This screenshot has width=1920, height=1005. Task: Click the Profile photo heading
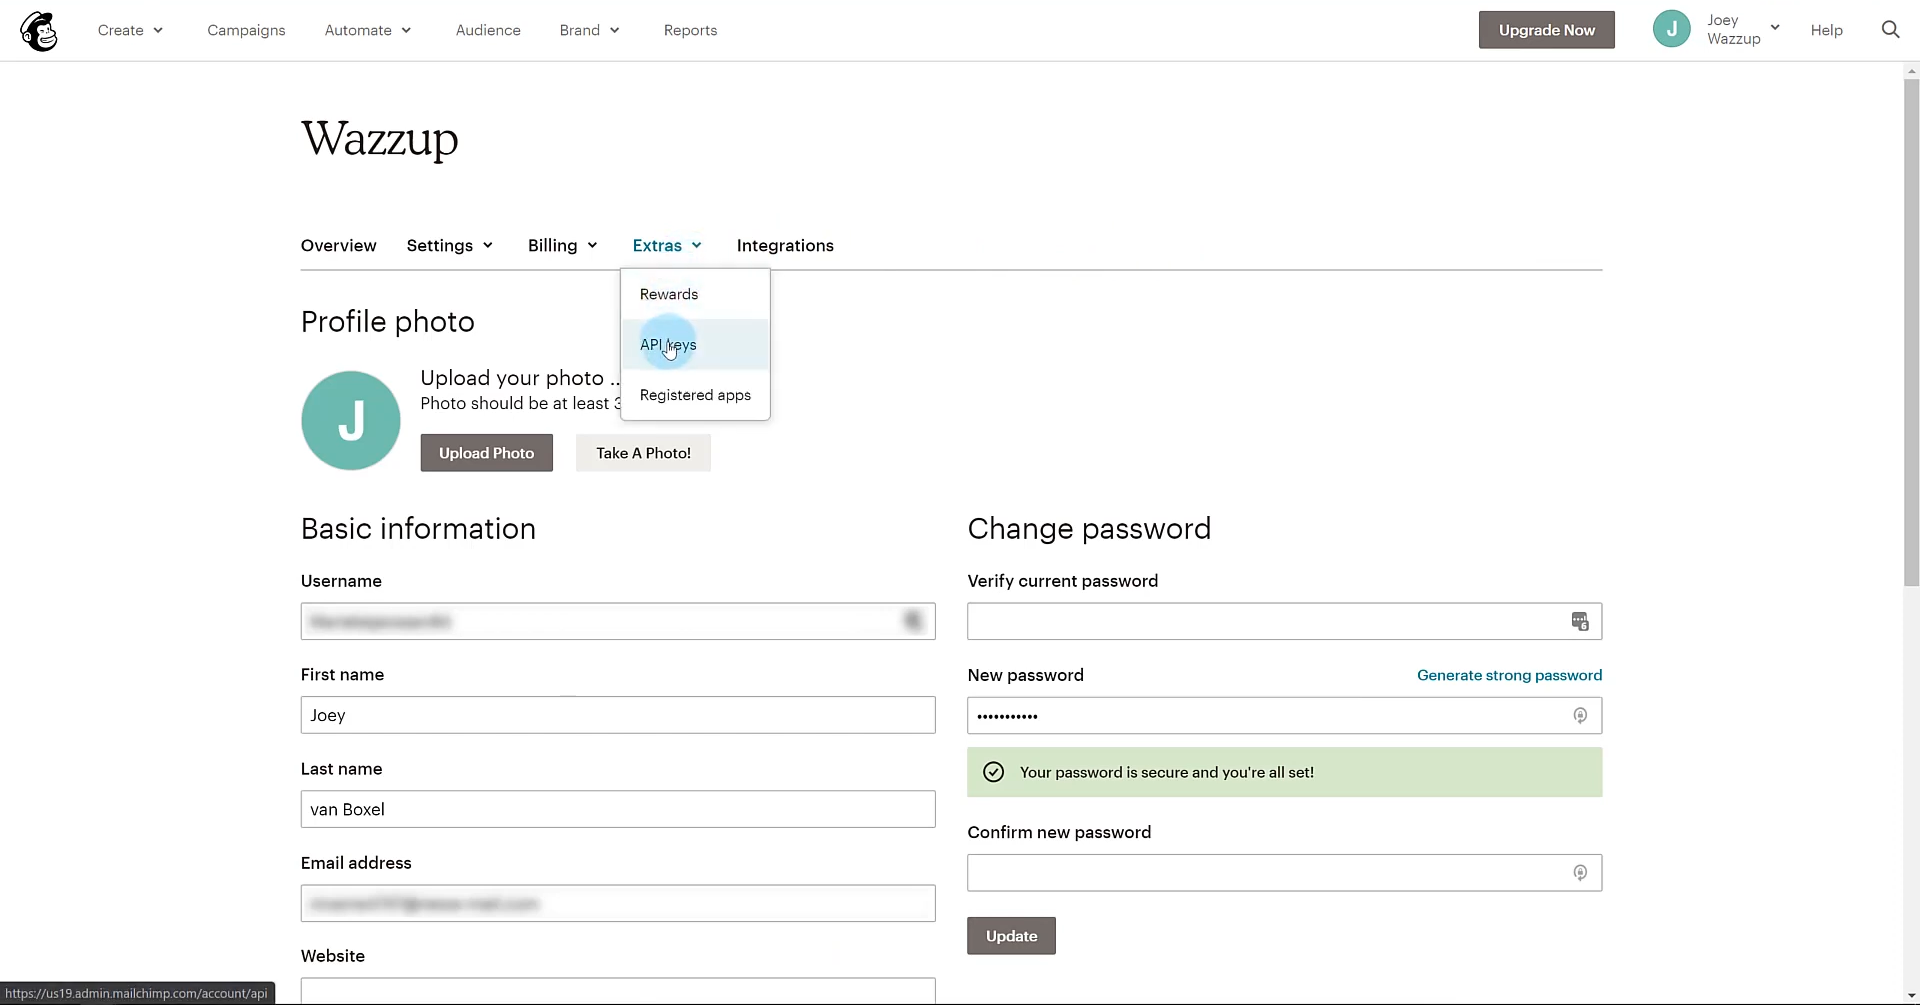[x=388, y=322]
